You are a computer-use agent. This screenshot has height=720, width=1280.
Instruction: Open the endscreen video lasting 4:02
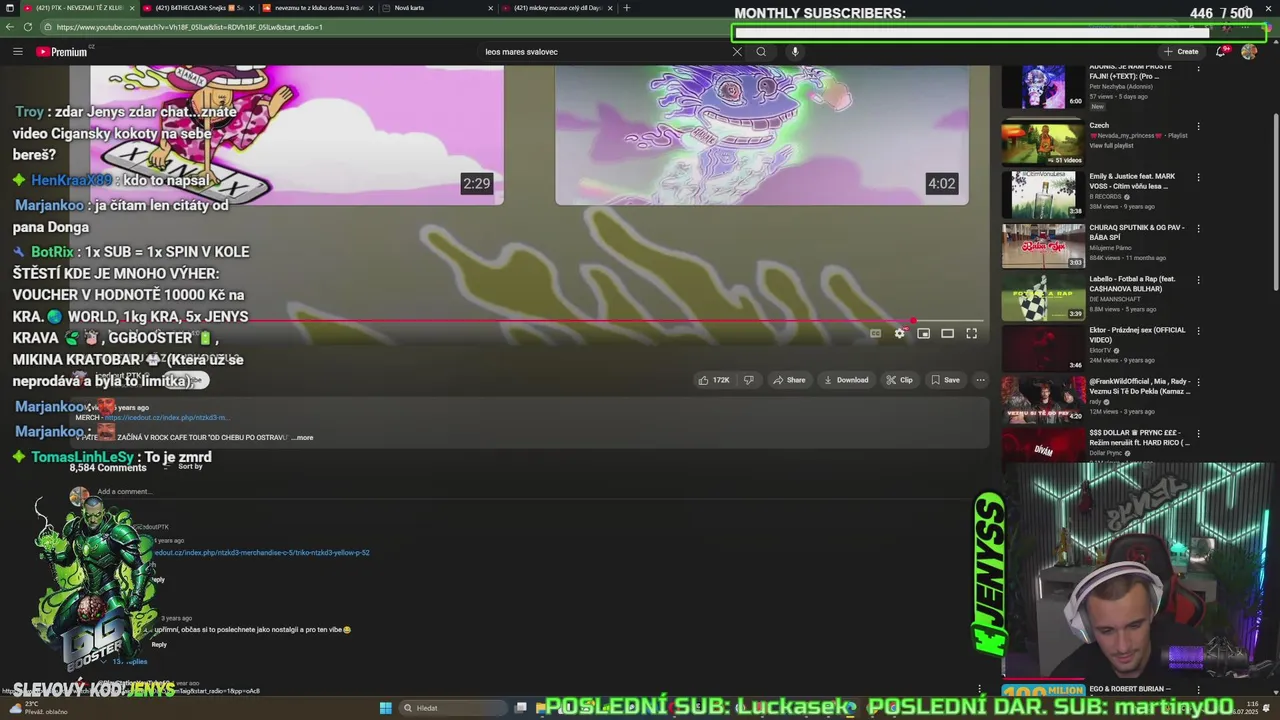click(762, 135)
